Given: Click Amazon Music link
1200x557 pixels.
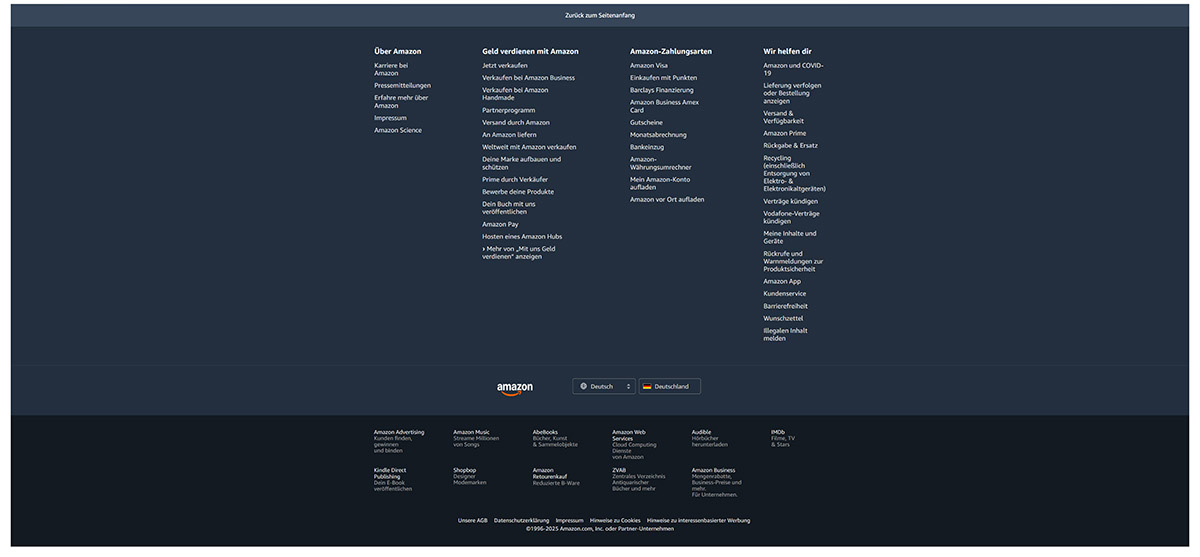Looking at the screenshot, I should (x=476, y=438).
